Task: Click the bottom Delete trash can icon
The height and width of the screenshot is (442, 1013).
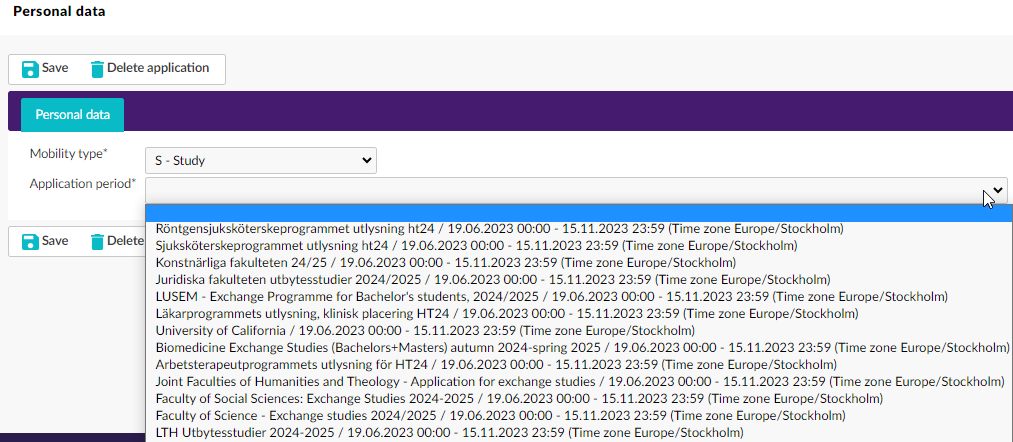Action: [x=97, y=241]
